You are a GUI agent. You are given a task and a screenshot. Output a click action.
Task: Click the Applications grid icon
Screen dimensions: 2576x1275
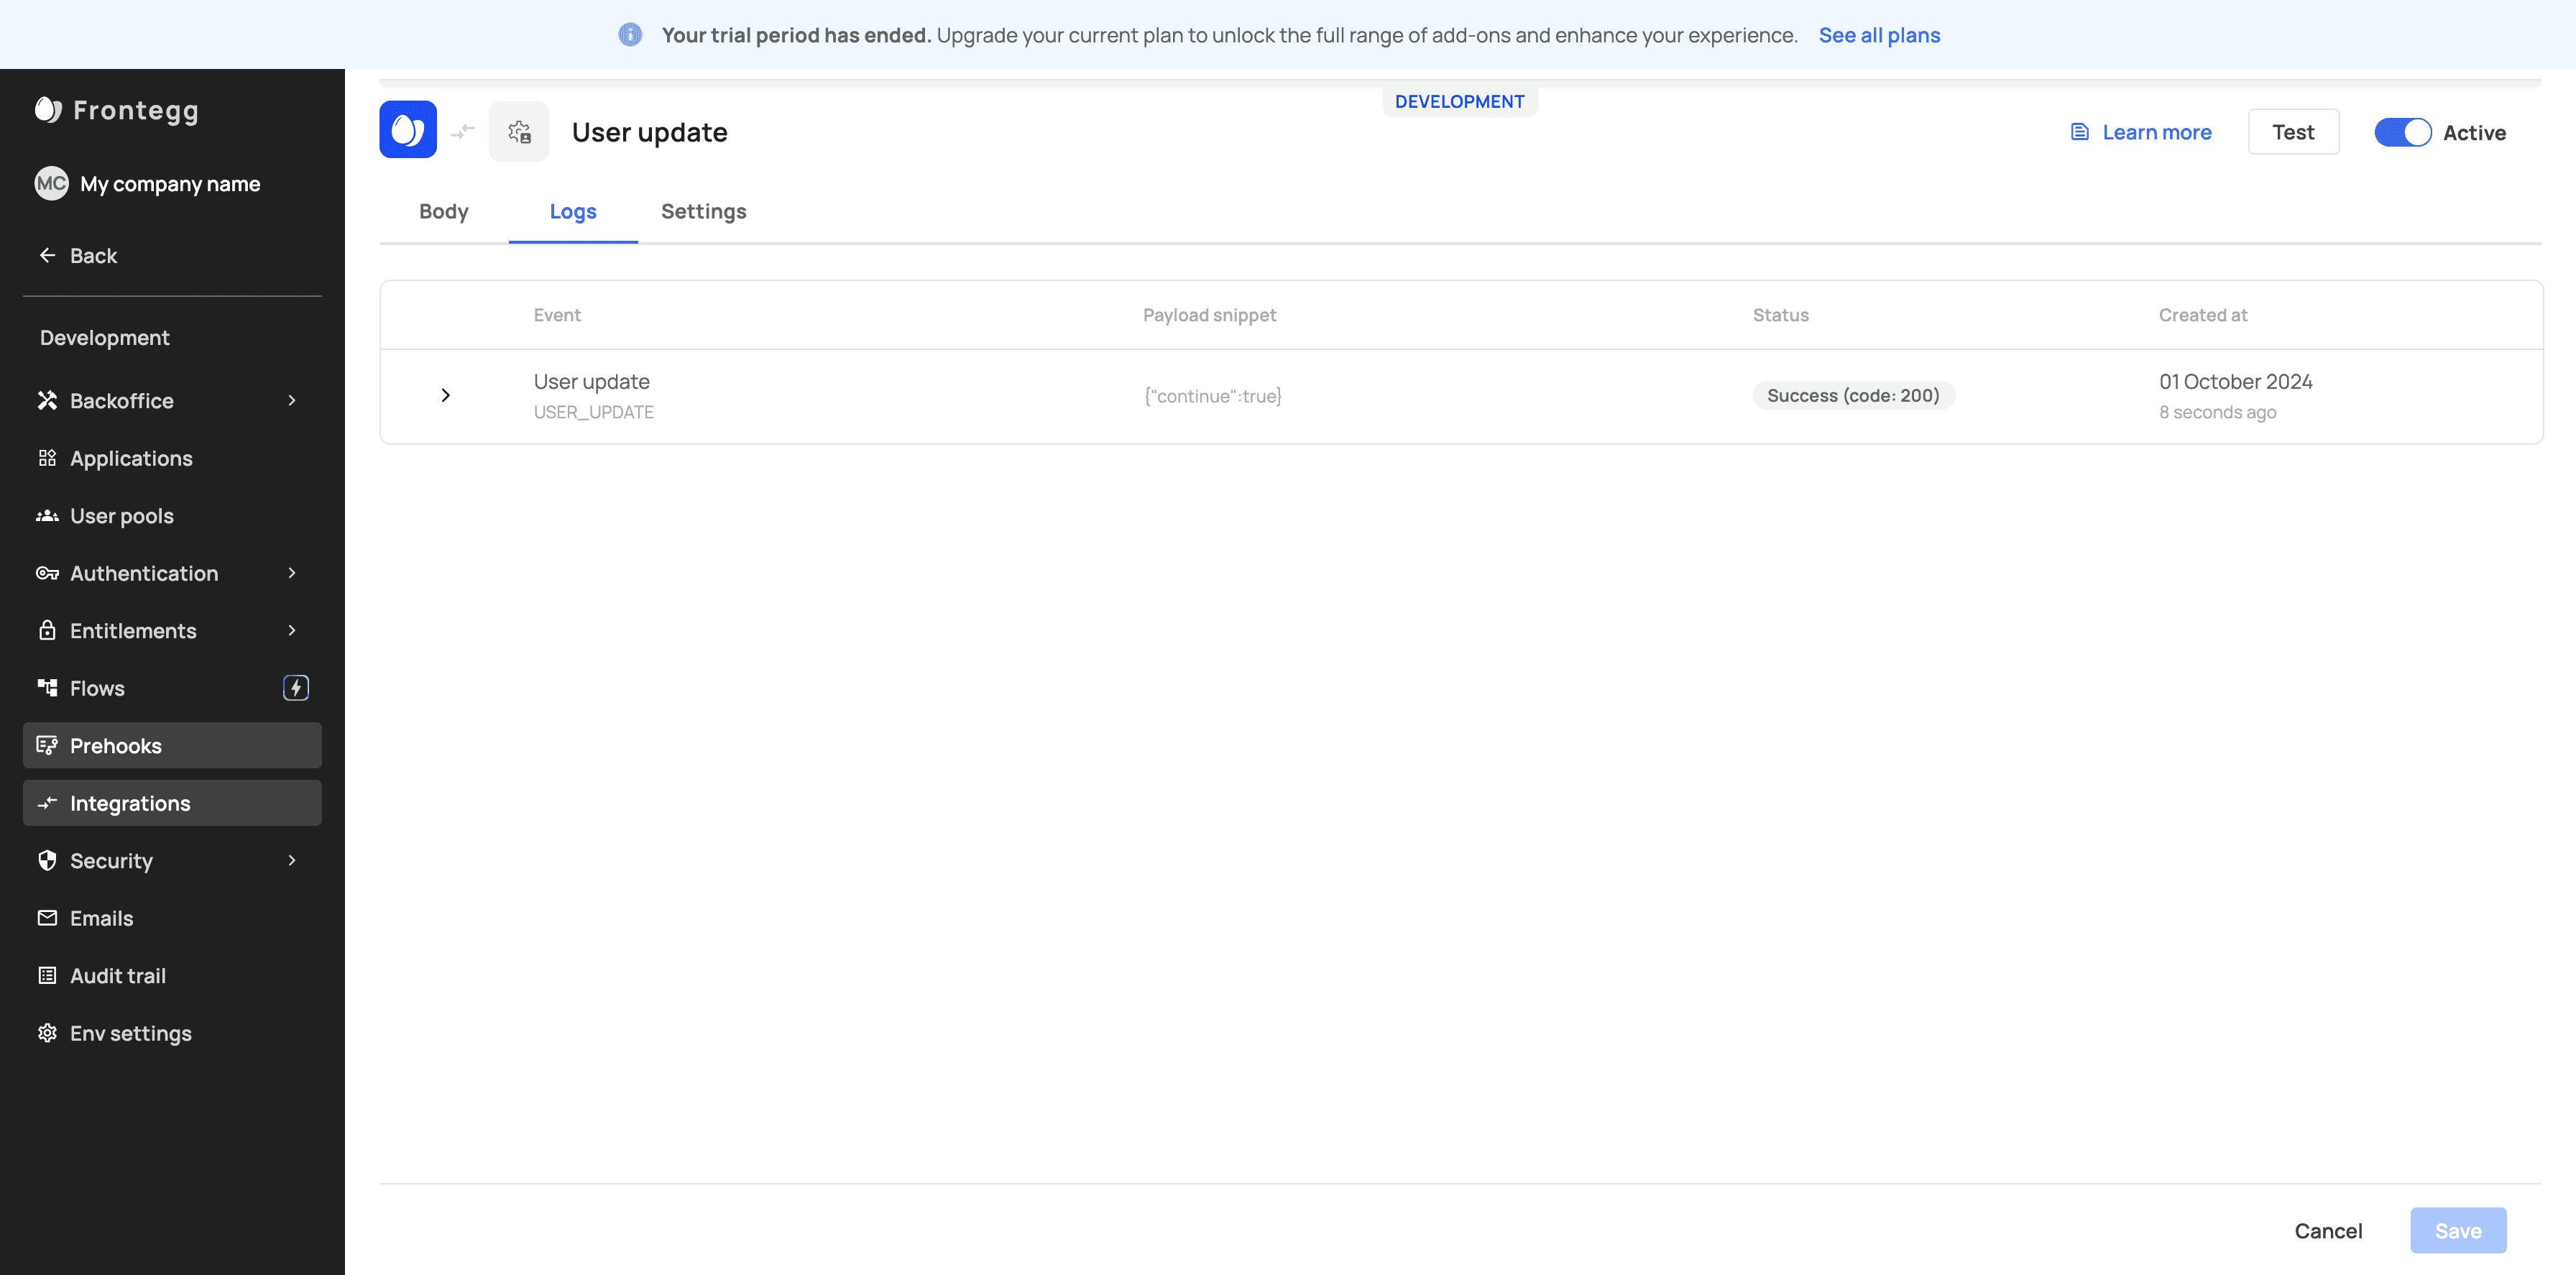[x=47, y=458]
